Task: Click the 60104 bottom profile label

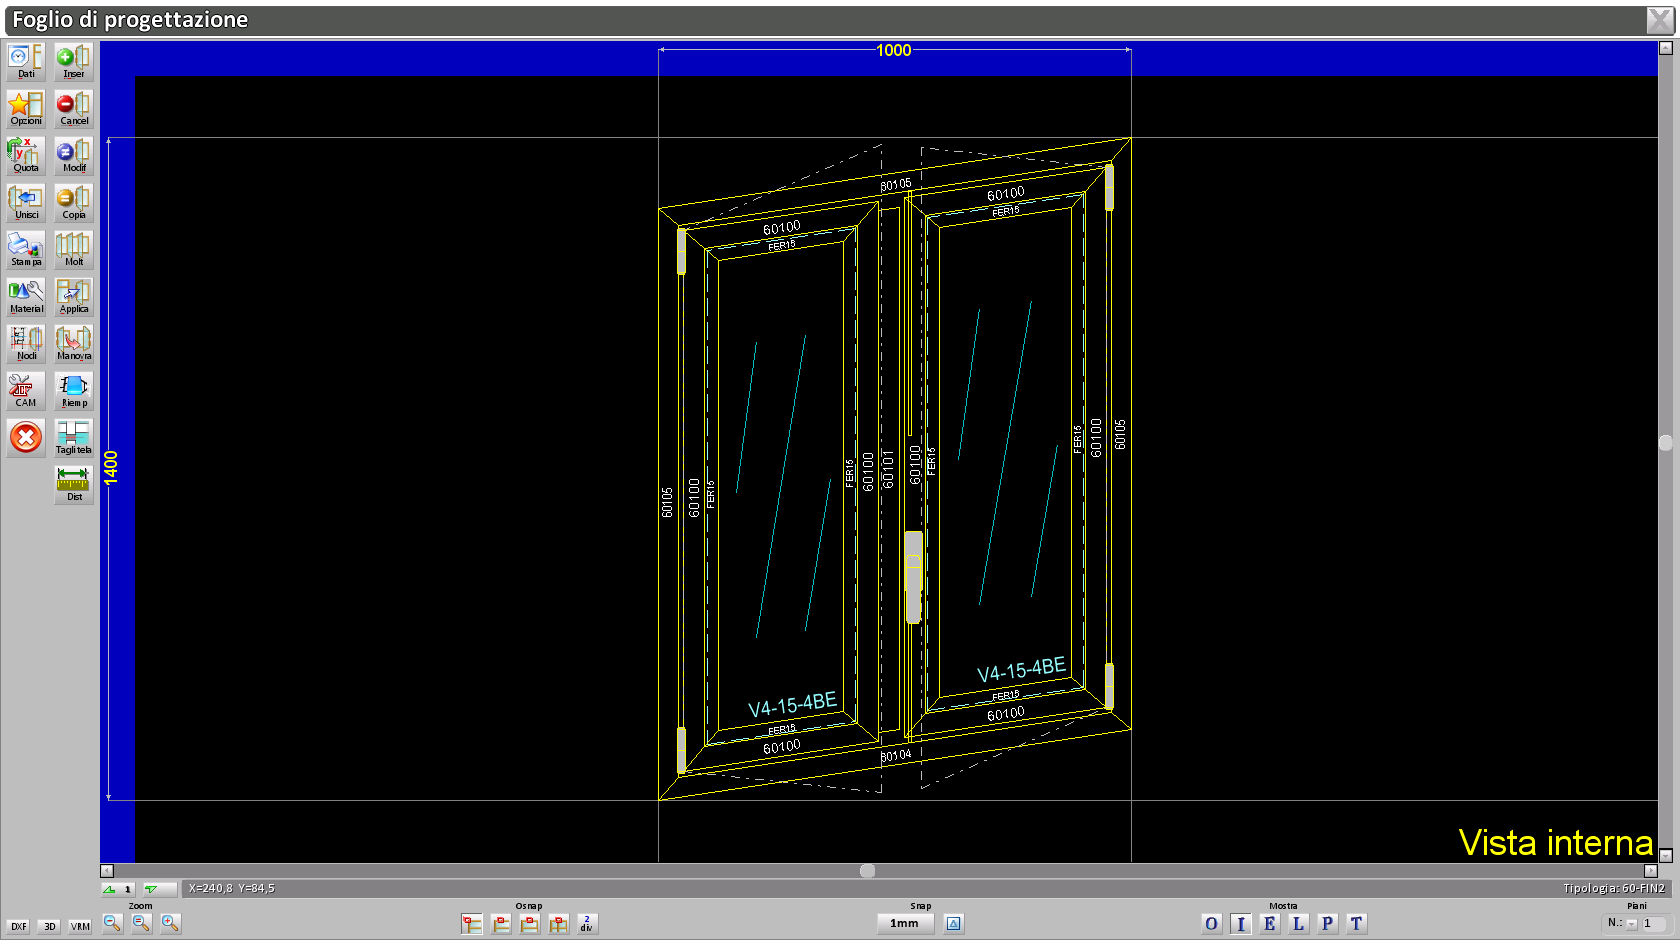Action: pyautogui.click(x=896, y=756)
